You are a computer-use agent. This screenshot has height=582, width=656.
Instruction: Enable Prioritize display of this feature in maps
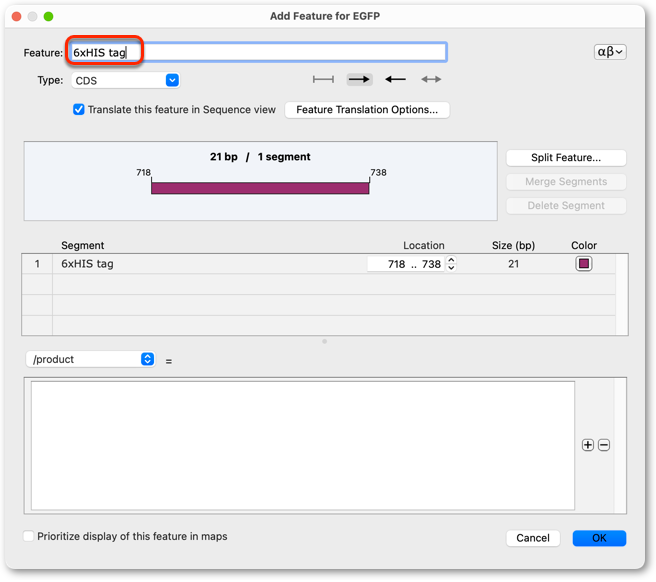pyautogui.click(x=28, y=536)
